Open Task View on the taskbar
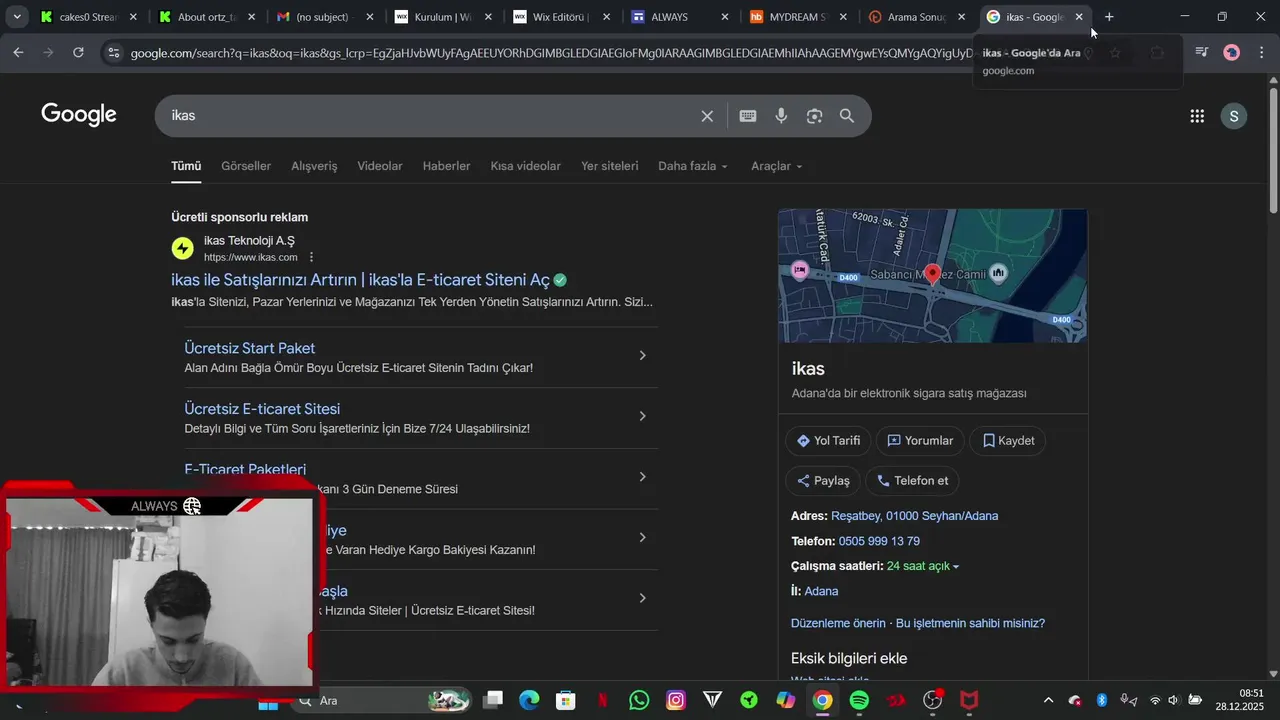The image size is (1280, 720). (x=493, y=700)
